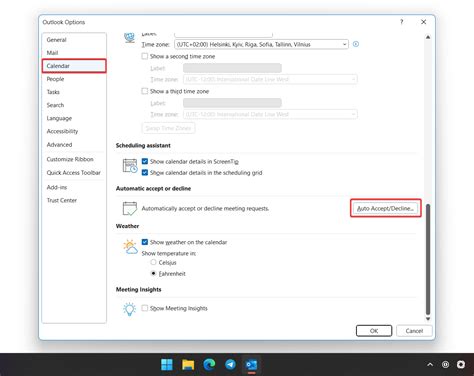
Task: Show hidden system tray icons
Action: pos(430,365)
